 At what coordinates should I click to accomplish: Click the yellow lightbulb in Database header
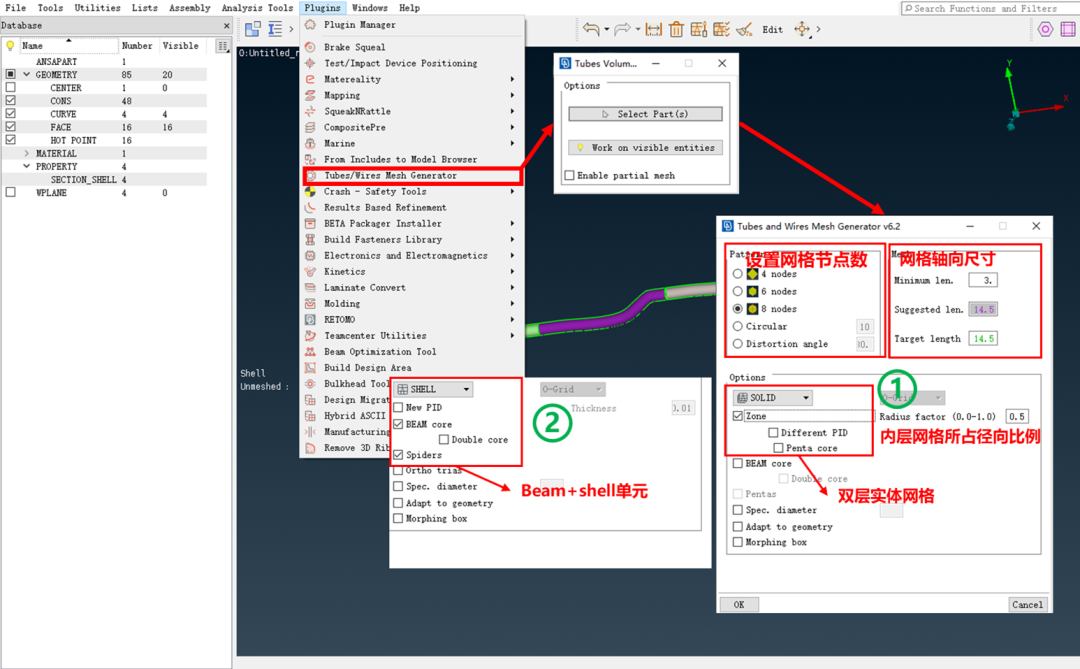point(10,46)
